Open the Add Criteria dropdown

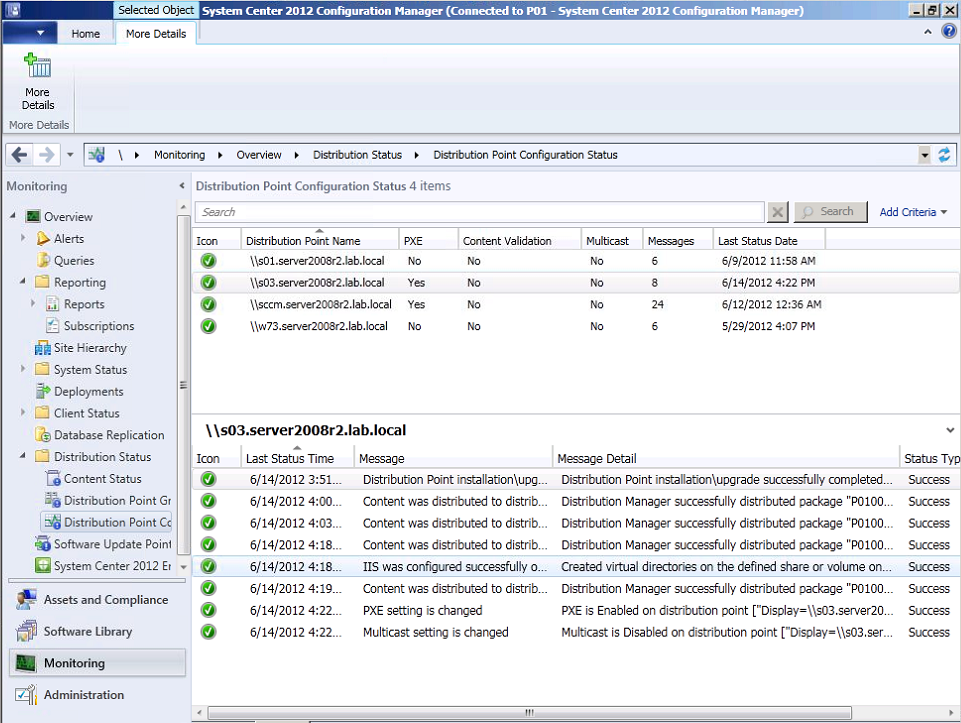[x=913, y=212]
